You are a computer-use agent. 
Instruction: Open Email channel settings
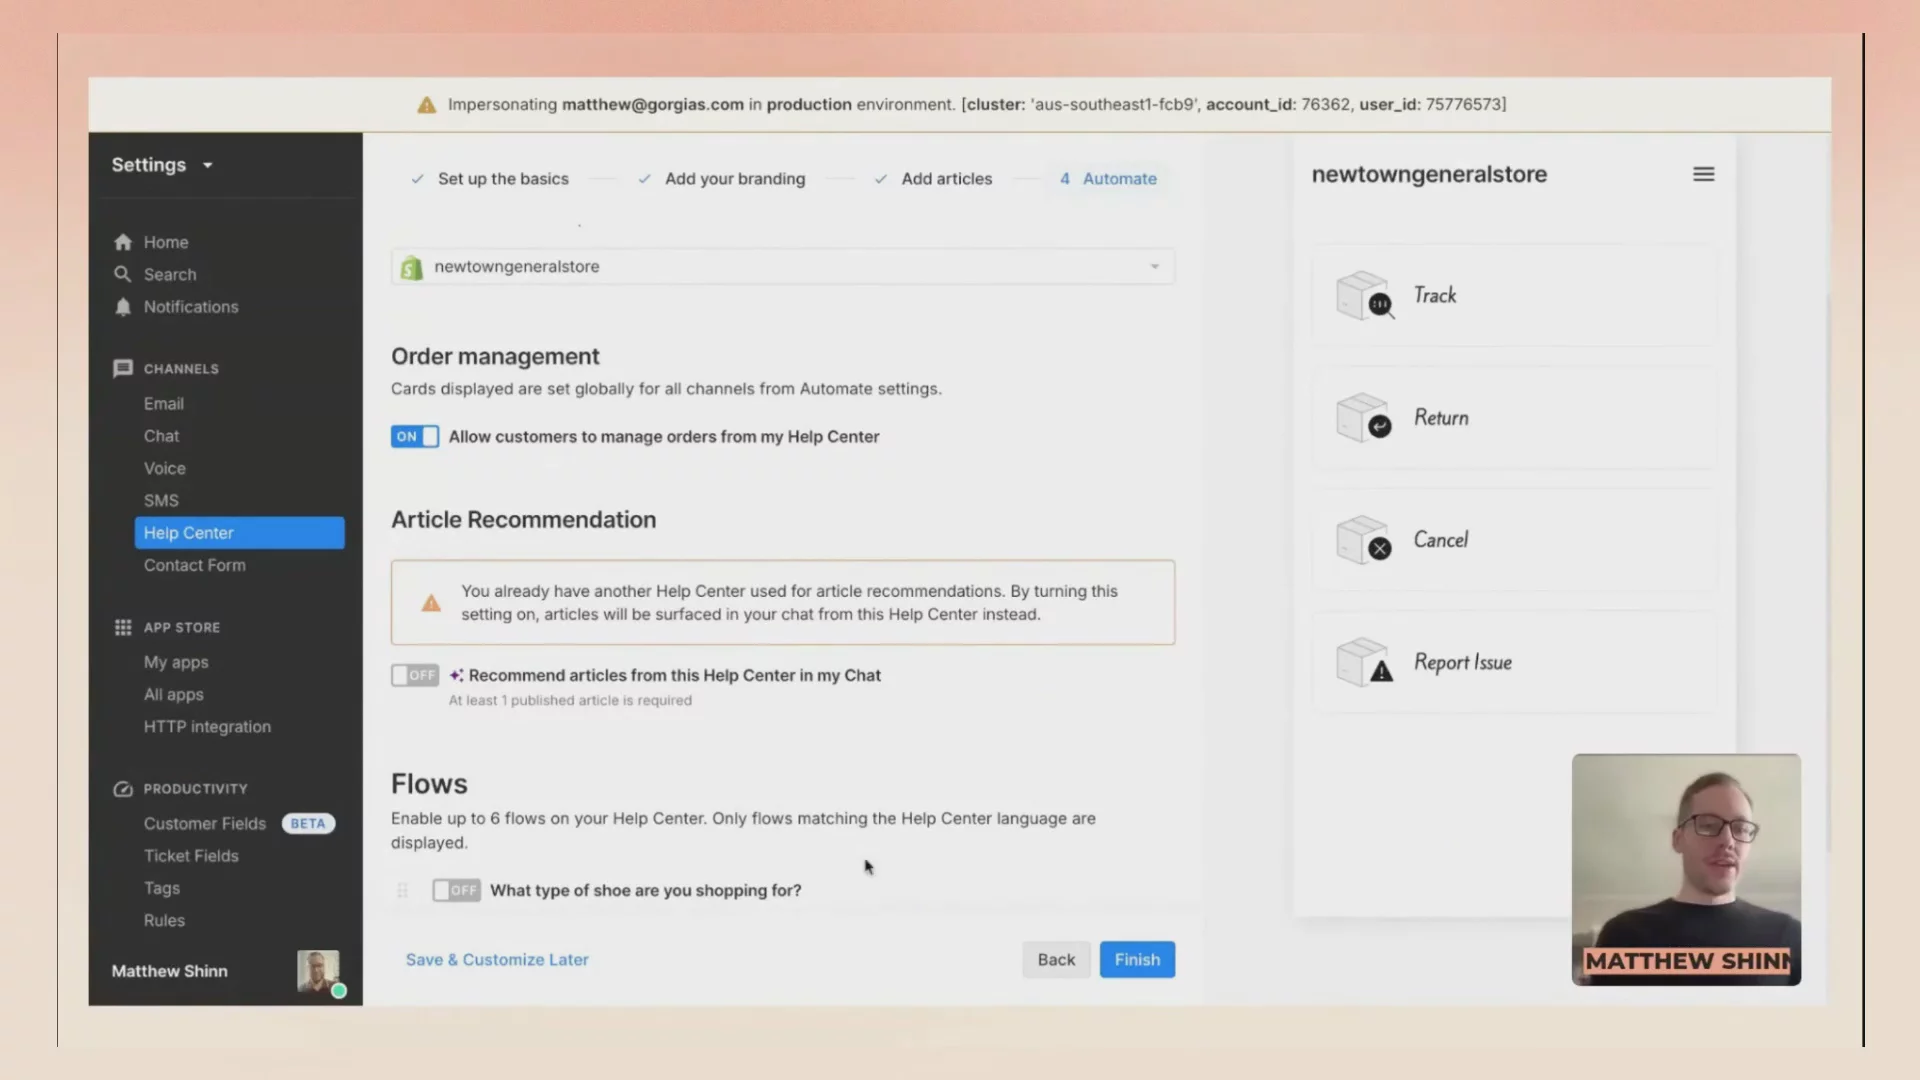164,404
